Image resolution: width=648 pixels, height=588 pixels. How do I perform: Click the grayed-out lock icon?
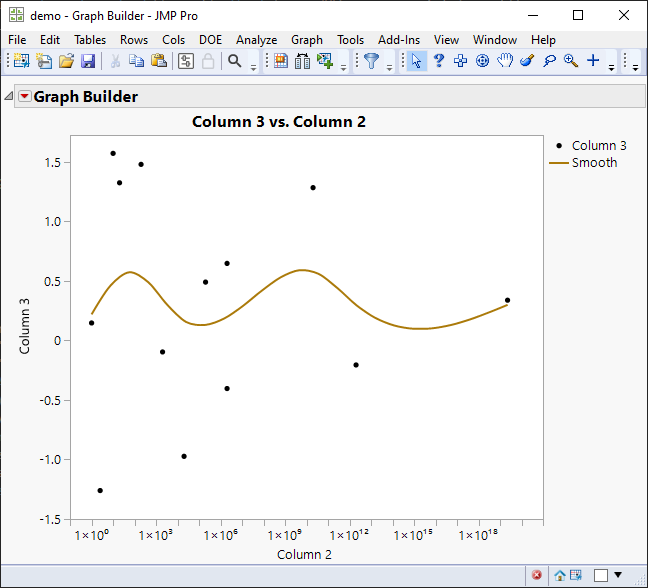tap(208, 61)
